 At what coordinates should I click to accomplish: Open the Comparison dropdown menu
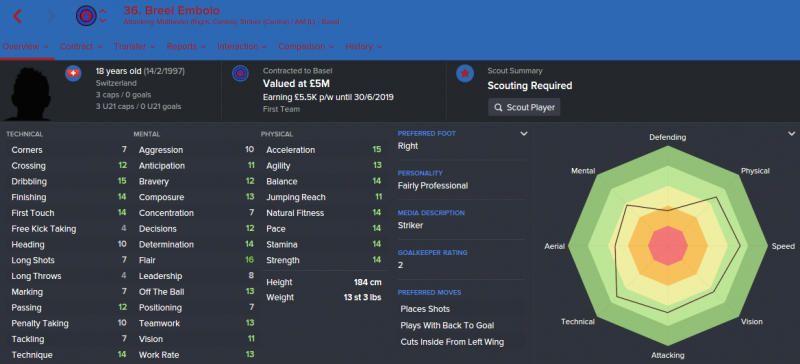click(306, 46)
